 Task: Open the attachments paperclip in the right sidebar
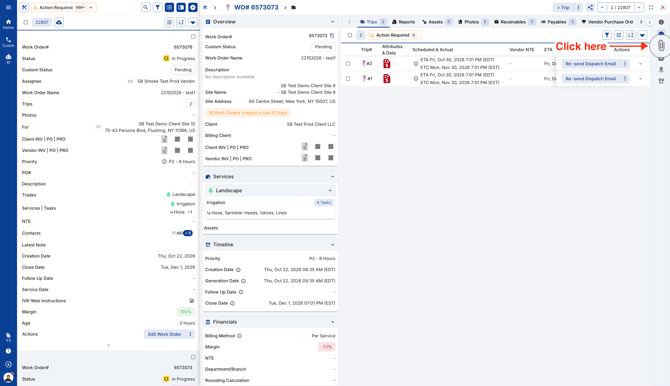click(x=660, y=46)
